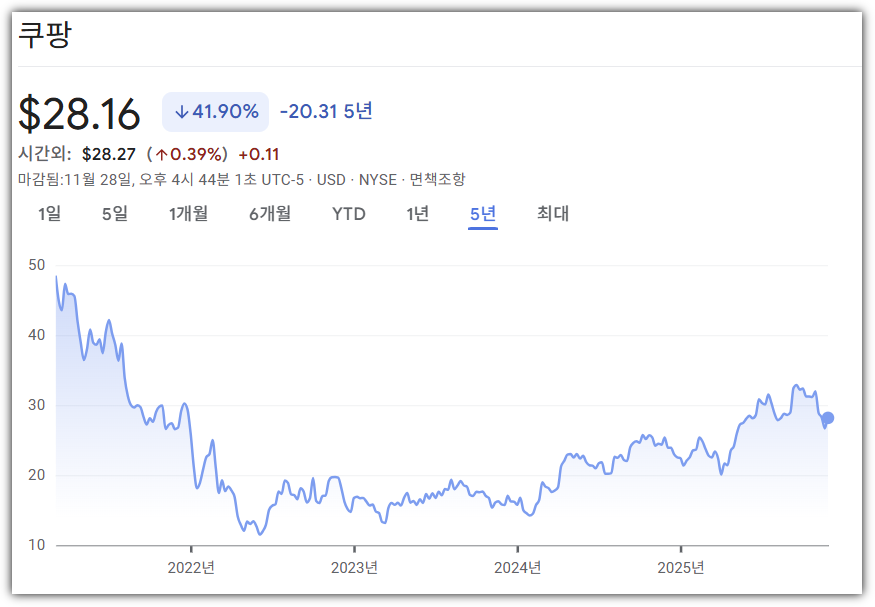Viewport: 875px width, 607px height.
Task: Select the 최대 range tab
Action: [x=553, y=214]
